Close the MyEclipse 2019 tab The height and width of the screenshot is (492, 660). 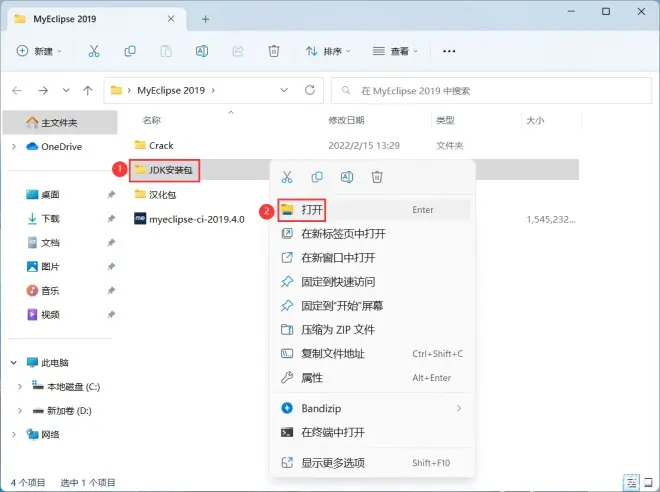pos(171,19)
